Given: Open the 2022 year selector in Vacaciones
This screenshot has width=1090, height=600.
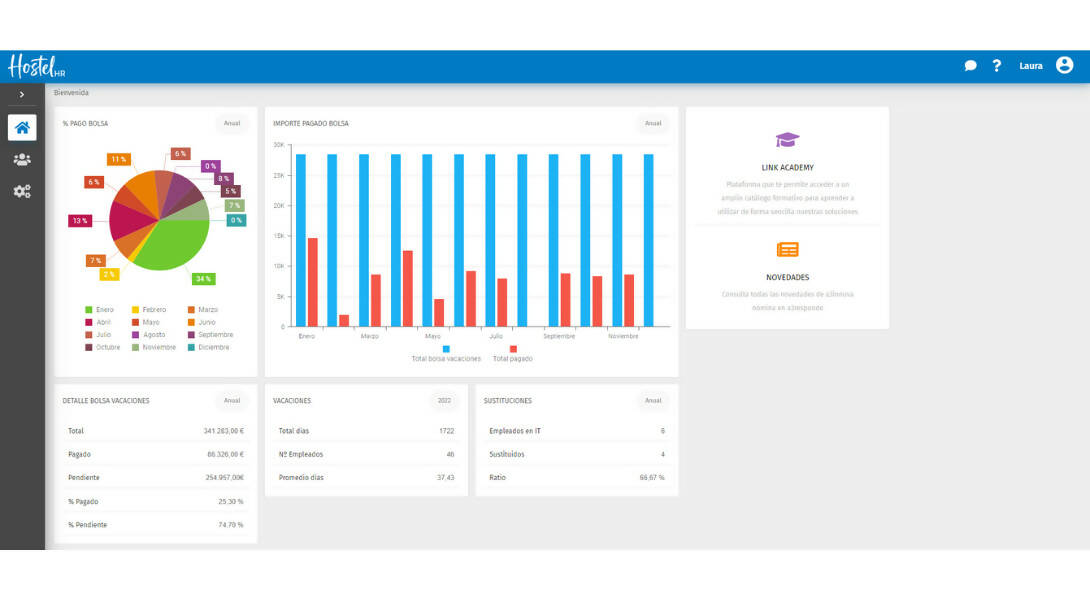Looking at the screenshot, I should click(x=444, y=400).
